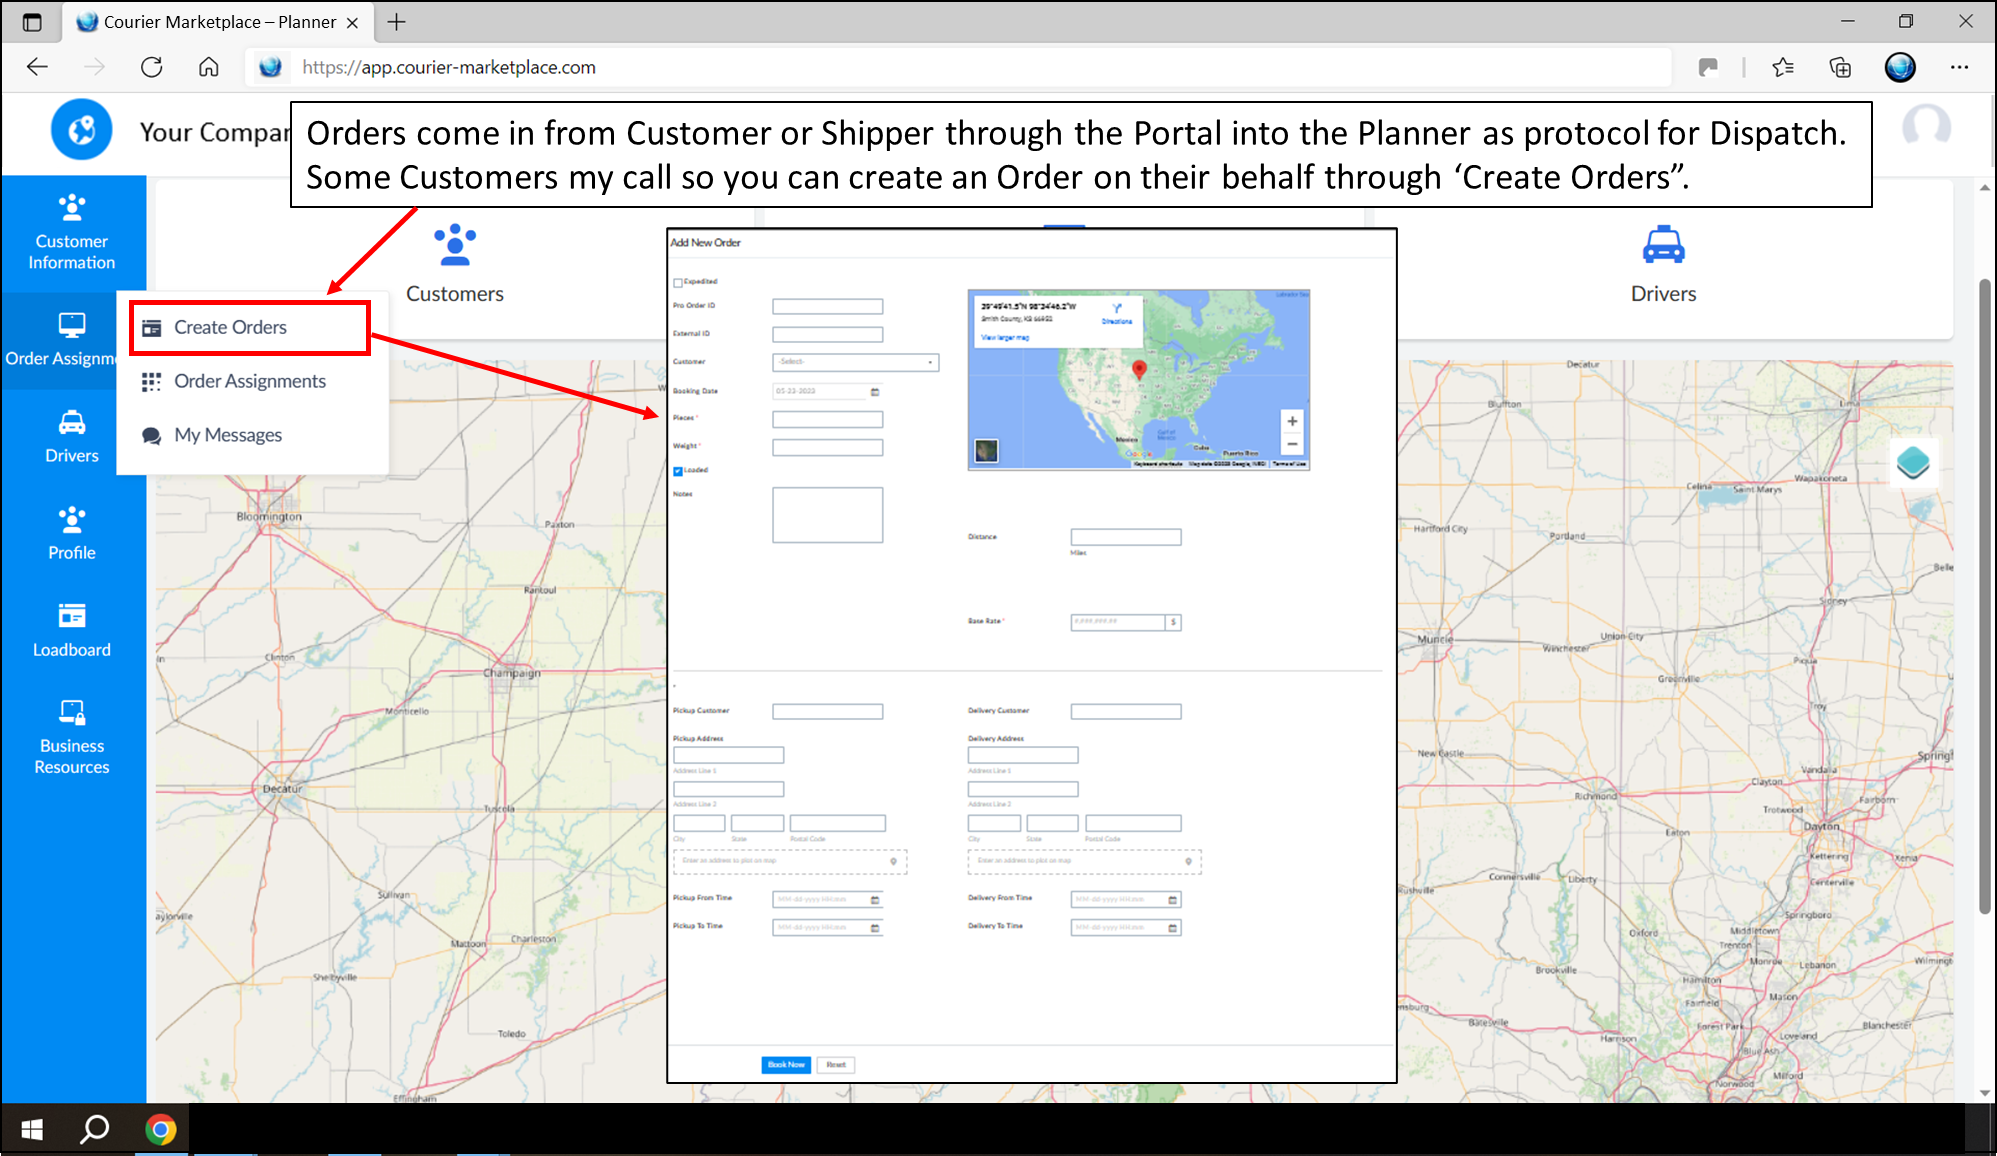Click the Weight input field
Screen dimensions: 1997x1156
click(x=827, y=447)
